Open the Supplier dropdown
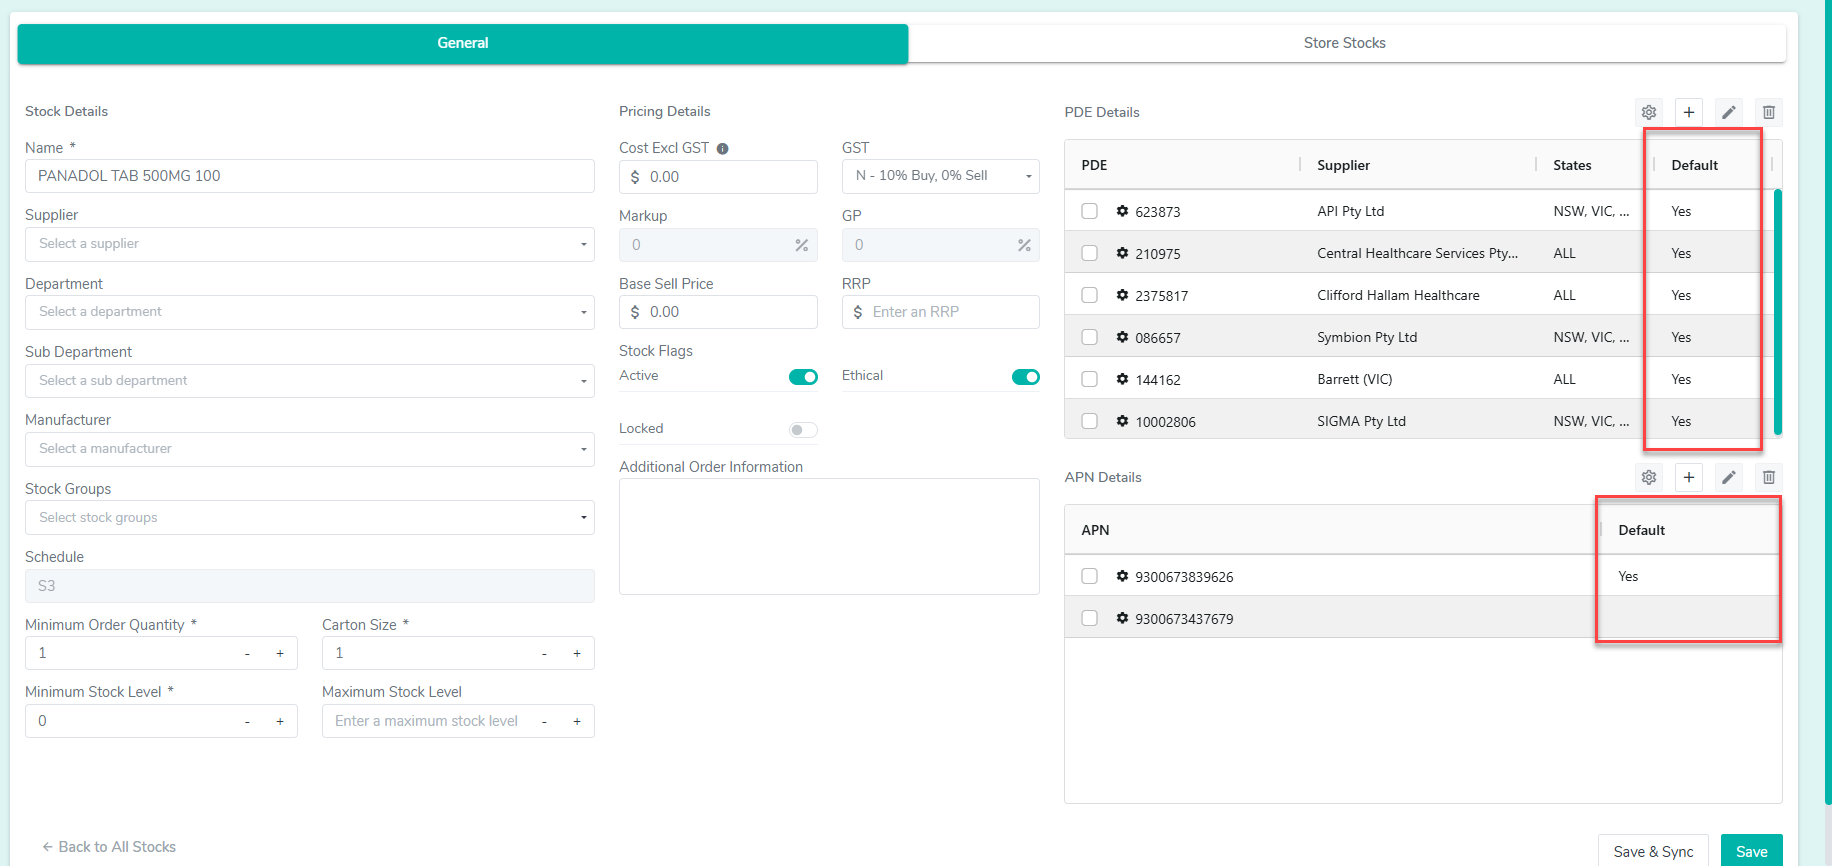1832x866 pixels. click(x=310, y=244)
